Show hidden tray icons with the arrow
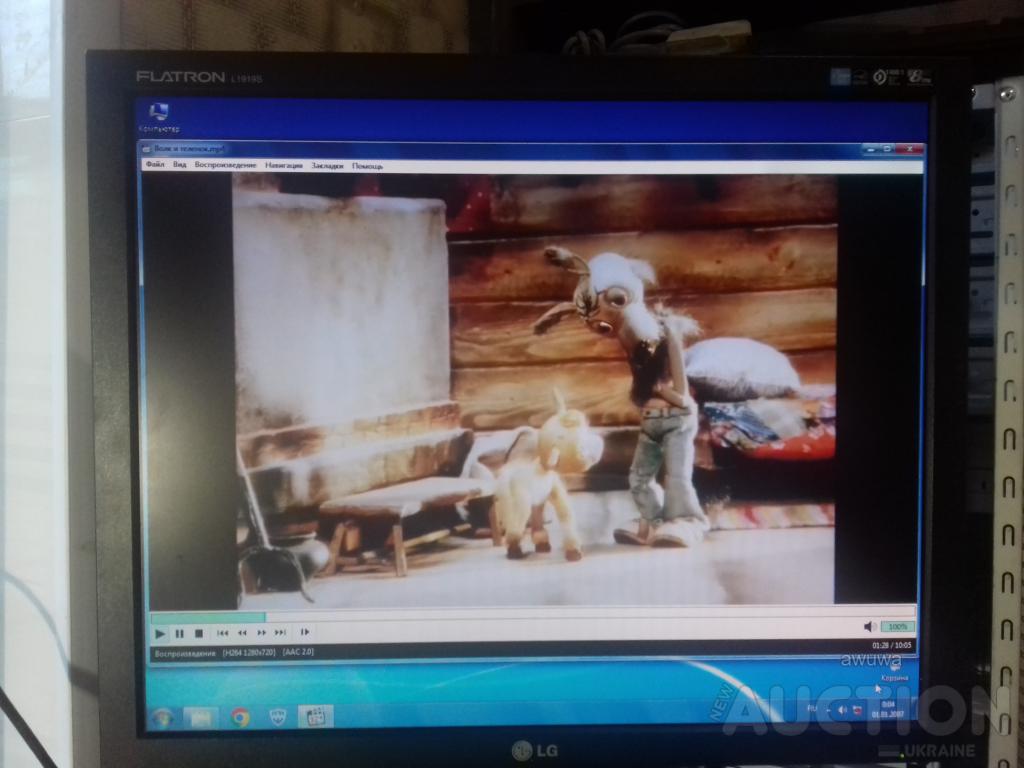Screen dimensions: 1024x768 coord(829,709)
